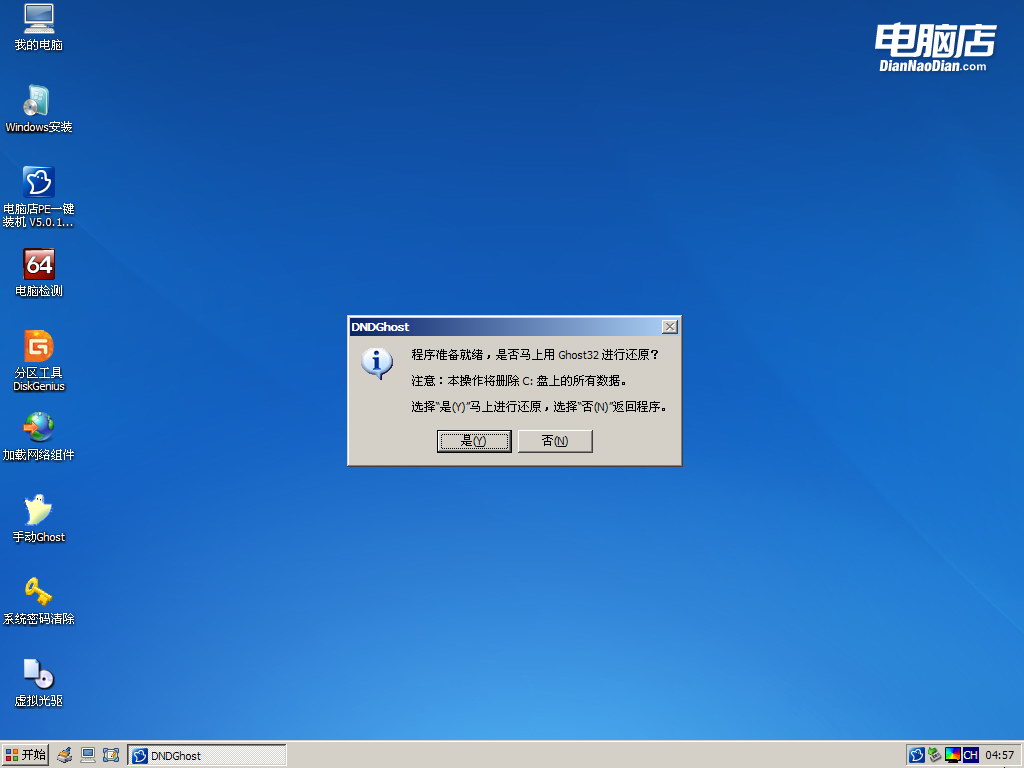Image resolution: width=1024 pixels, height=768 pixels.
Task: Click the disk tool quick launch icon
Action: (65, 755)
